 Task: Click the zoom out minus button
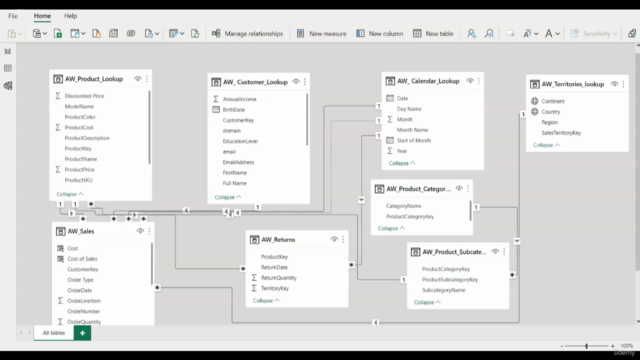[x=562, y=346]
